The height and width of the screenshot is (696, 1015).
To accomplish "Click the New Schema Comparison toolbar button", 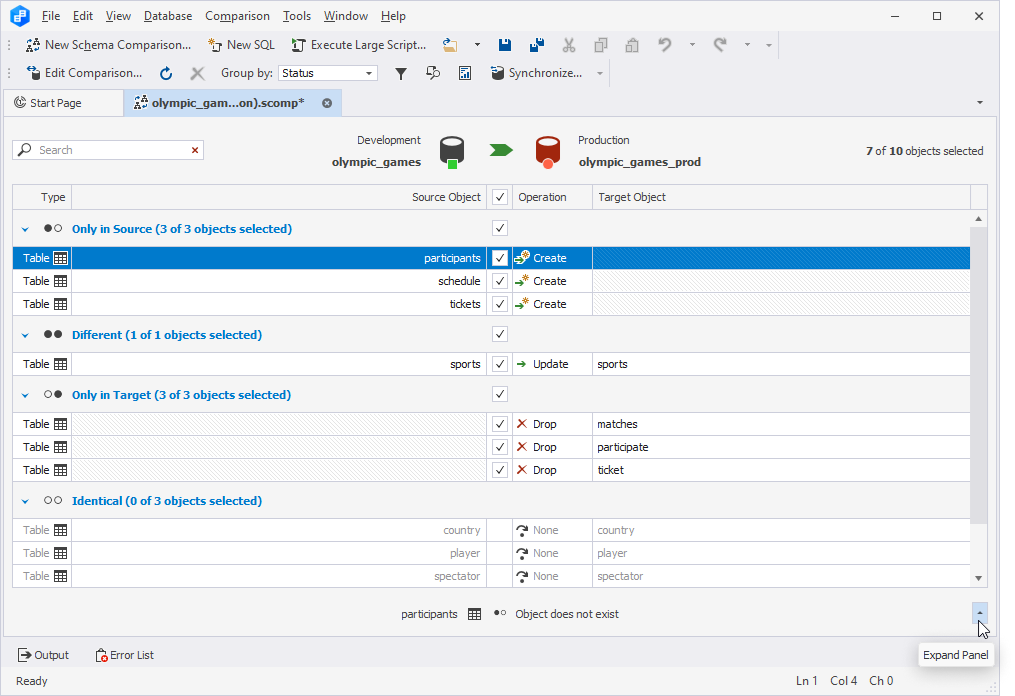I will (108, 45).
